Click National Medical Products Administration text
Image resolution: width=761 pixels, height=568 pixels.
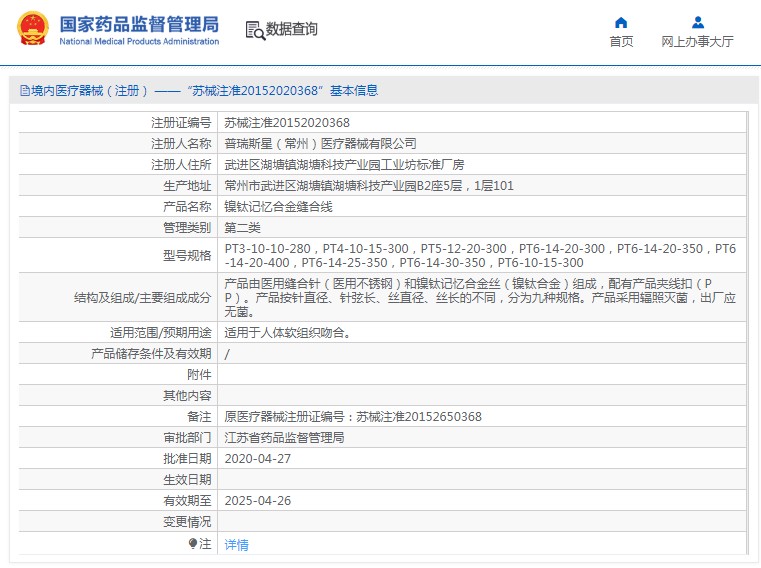click(139, 42)
